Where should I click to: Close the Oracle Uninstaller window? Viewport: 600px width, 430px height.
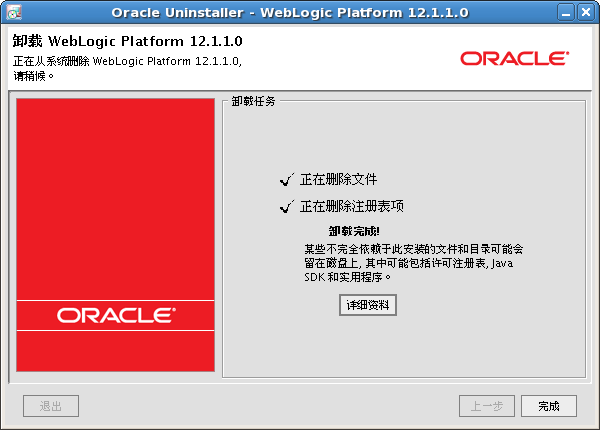[x=585, y=13]
